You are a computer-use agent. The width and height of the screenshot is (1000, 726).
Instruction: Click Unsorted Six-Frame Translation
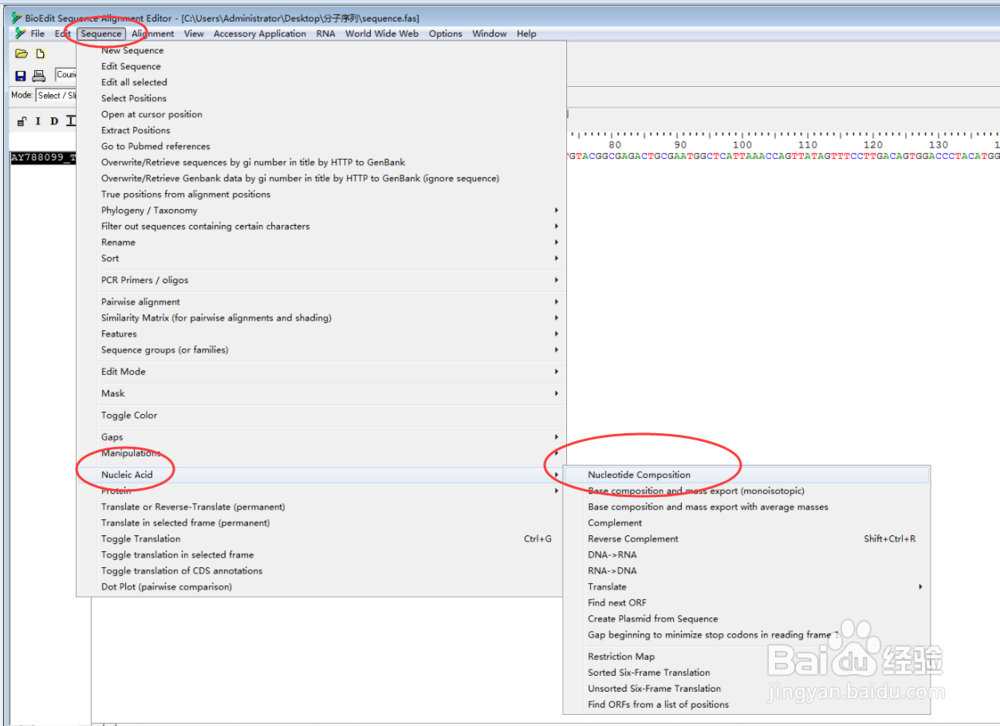747,688
